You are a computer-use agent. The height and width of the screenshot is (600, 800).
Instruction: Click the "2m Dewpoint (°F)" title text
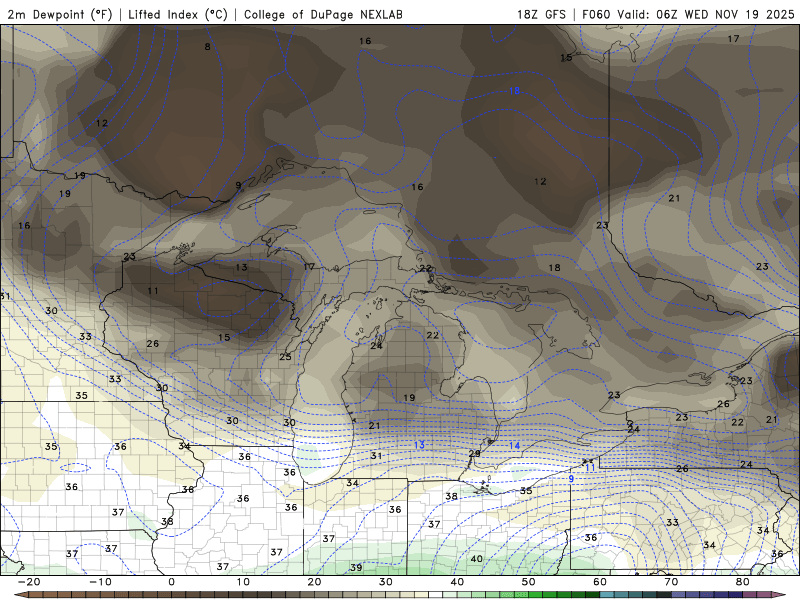tap(60, 14)
